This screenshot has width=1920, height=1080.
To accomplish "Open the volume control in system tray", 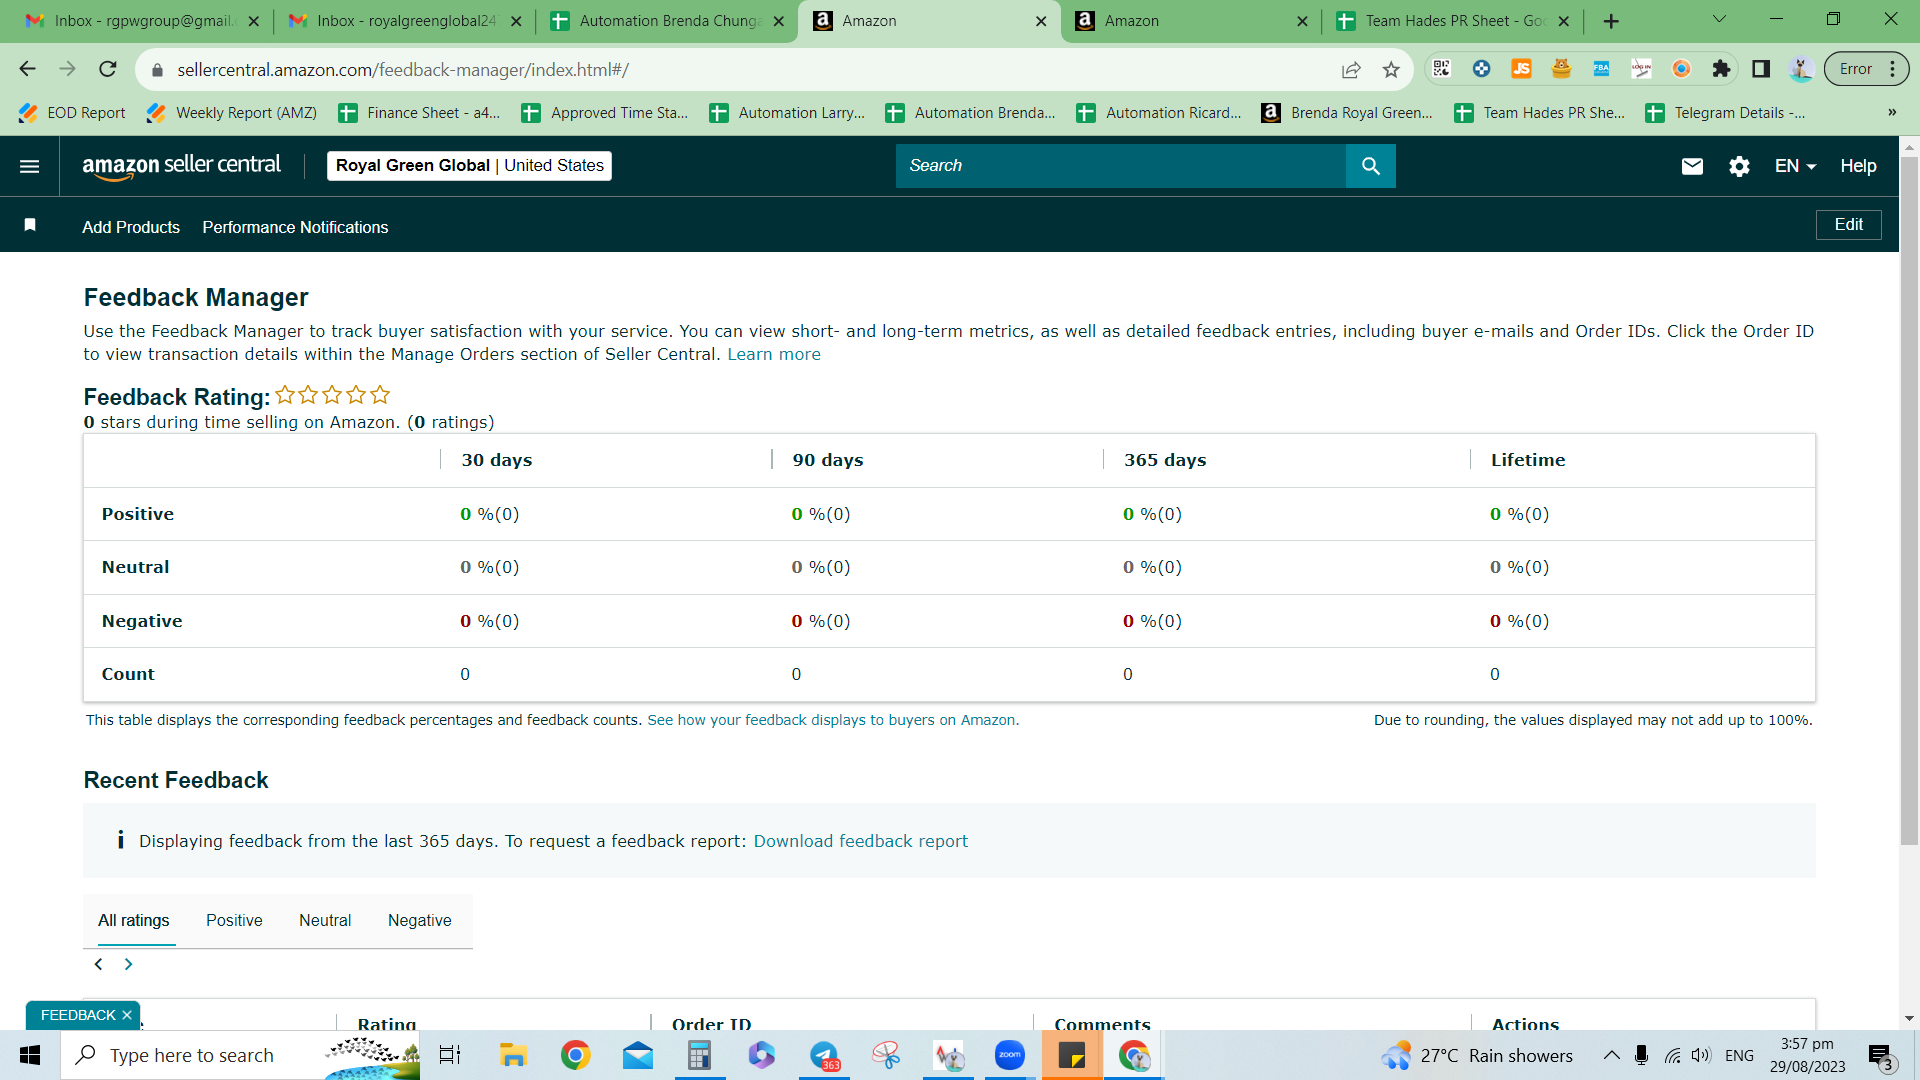I will pos(1701,1055).
